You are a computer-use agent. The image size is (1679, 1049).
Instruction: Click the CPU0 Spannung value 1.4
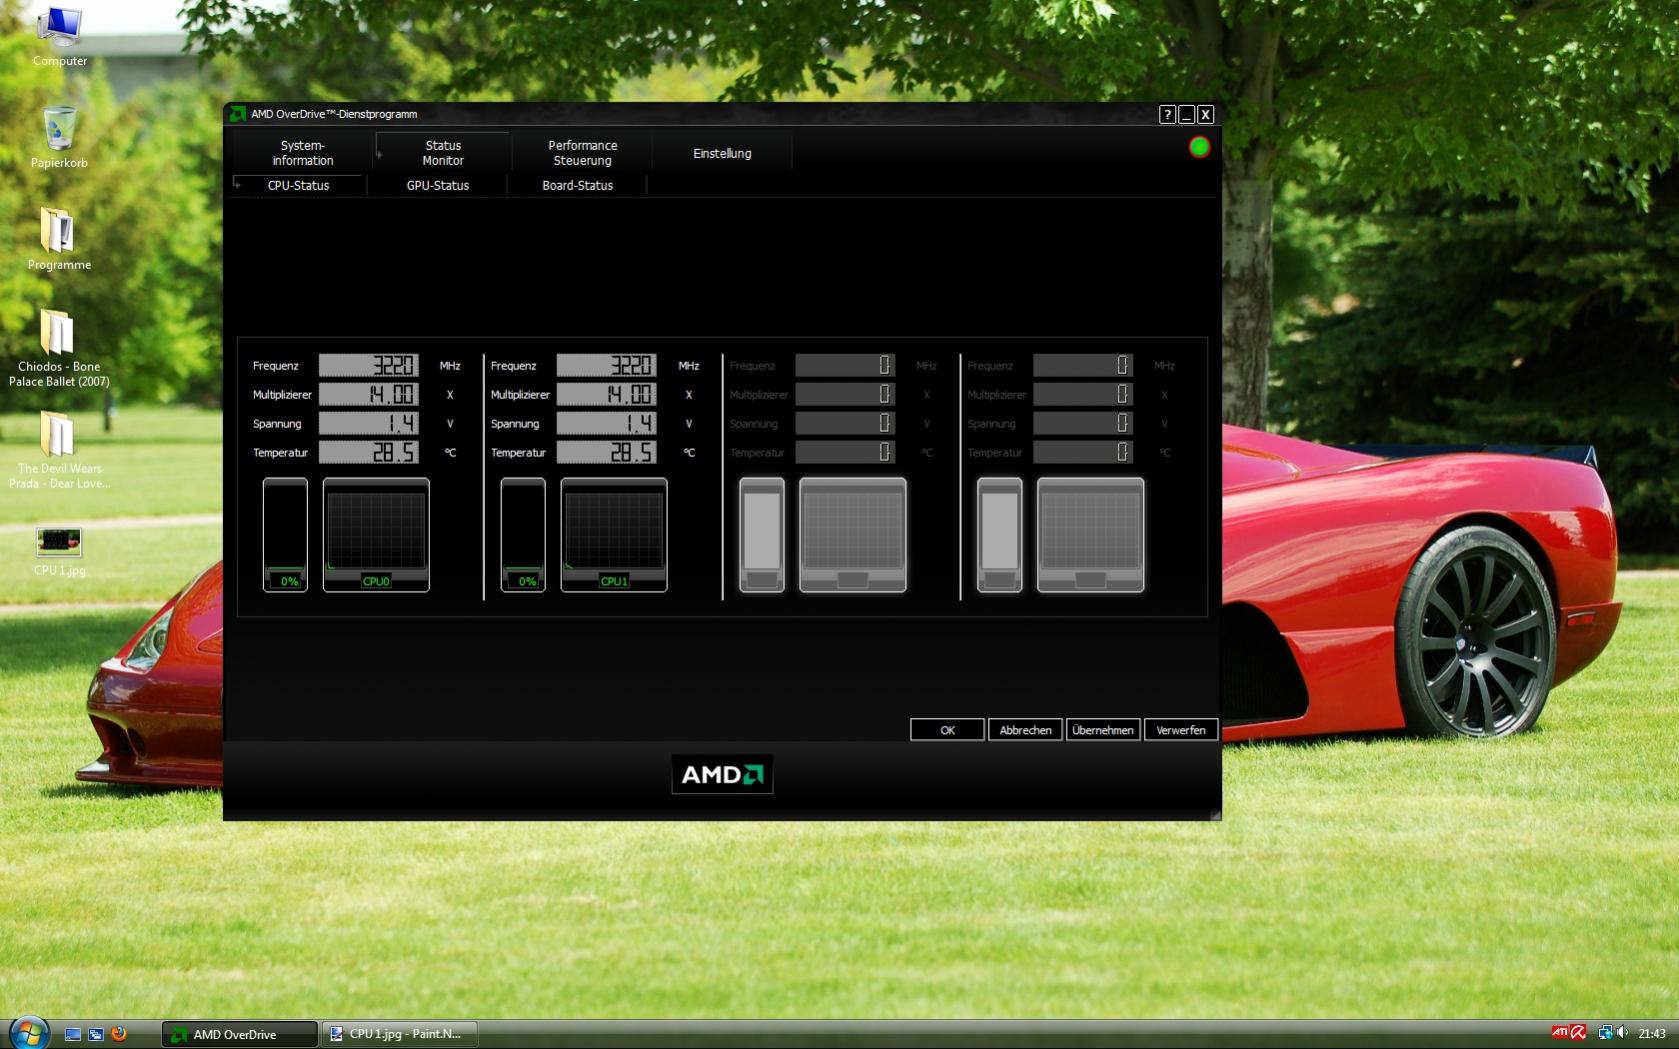click(x=369, y=423)
